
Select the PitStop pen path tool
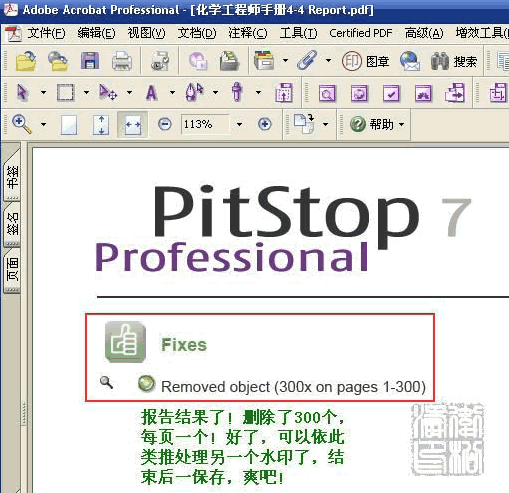(x=194, y=92)
